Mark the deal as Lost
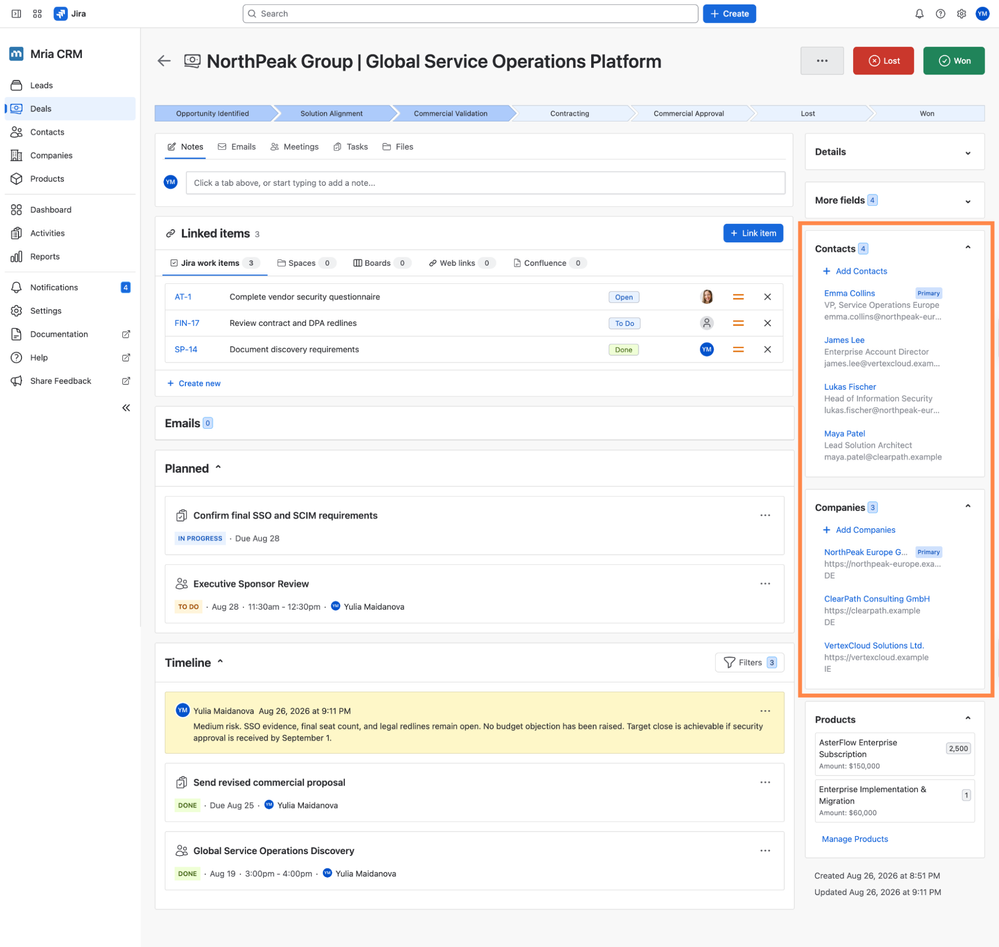 (x=883, y=61)
